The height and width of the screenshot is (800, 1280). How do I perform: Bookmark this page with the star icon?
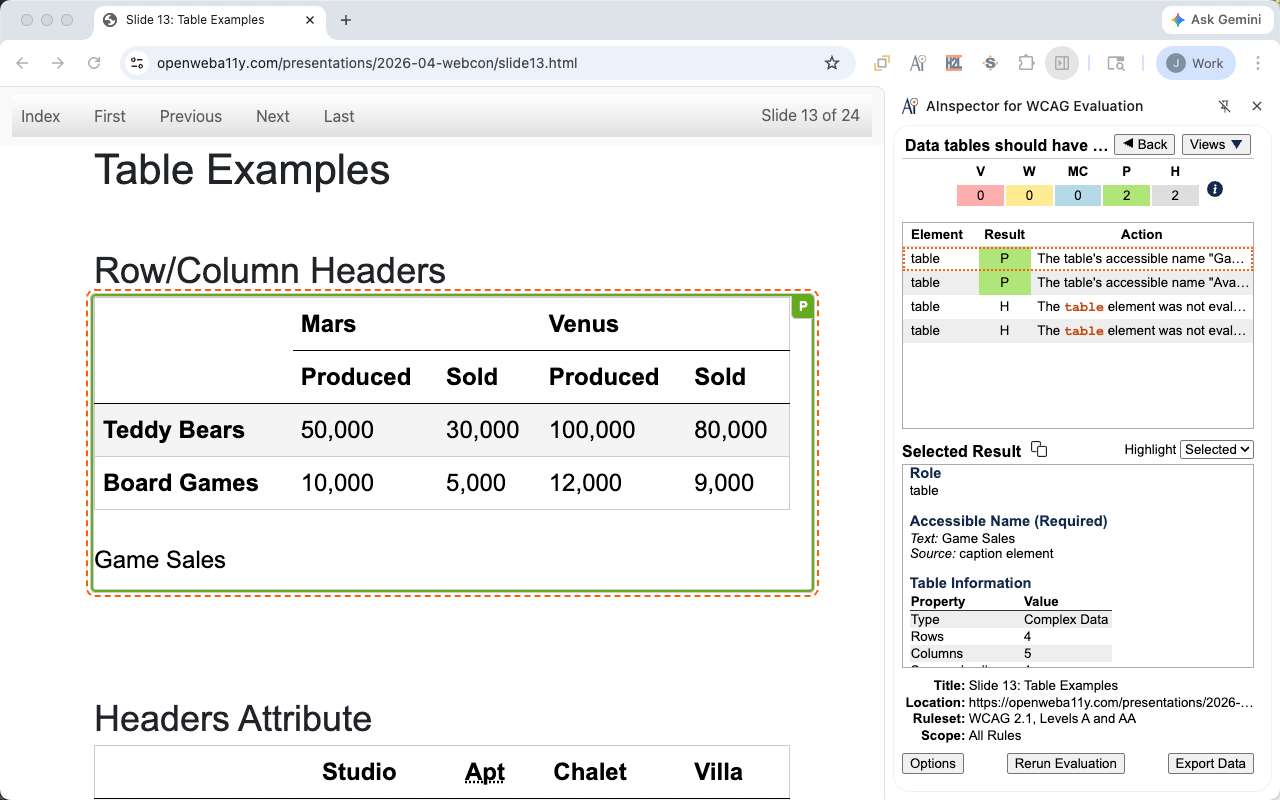click(x=832, y=63)
